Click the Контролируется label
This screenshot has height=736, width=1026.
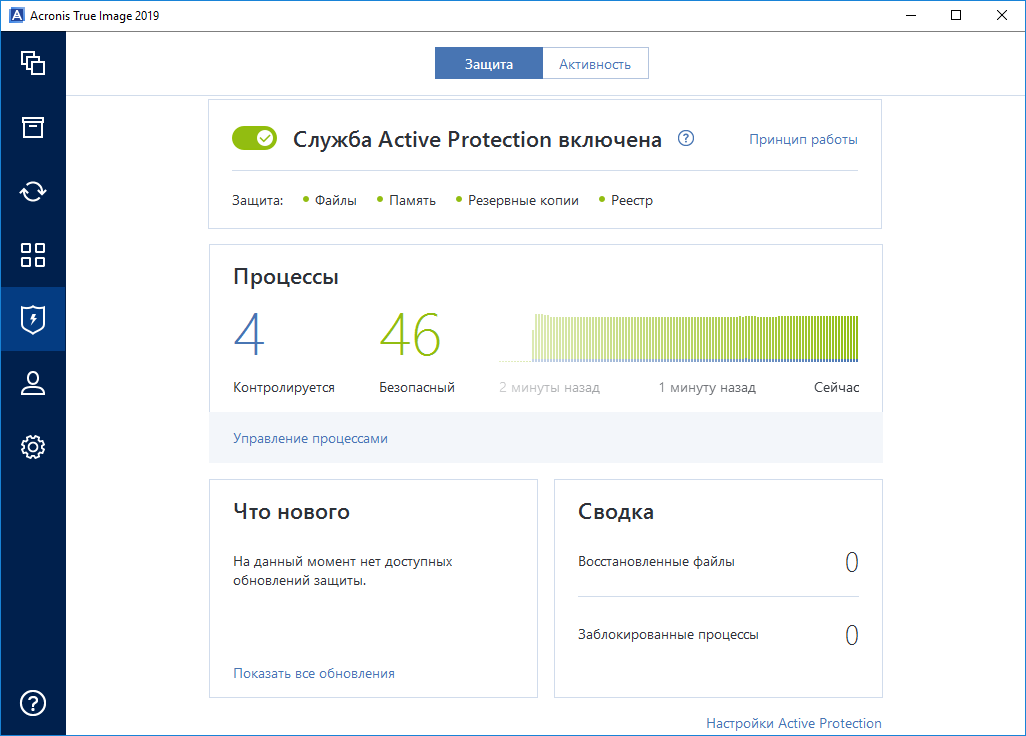(284, 387)
